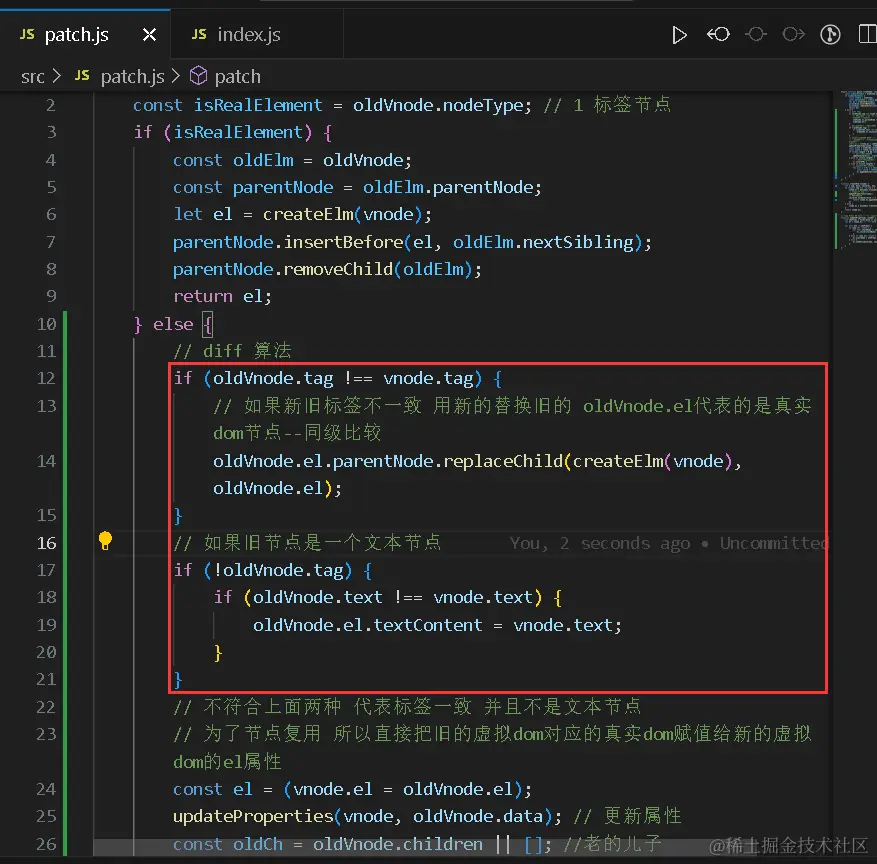
Task: Place cursor on 'createElm(vnode)' in line 6
Action: pos(342,214)
